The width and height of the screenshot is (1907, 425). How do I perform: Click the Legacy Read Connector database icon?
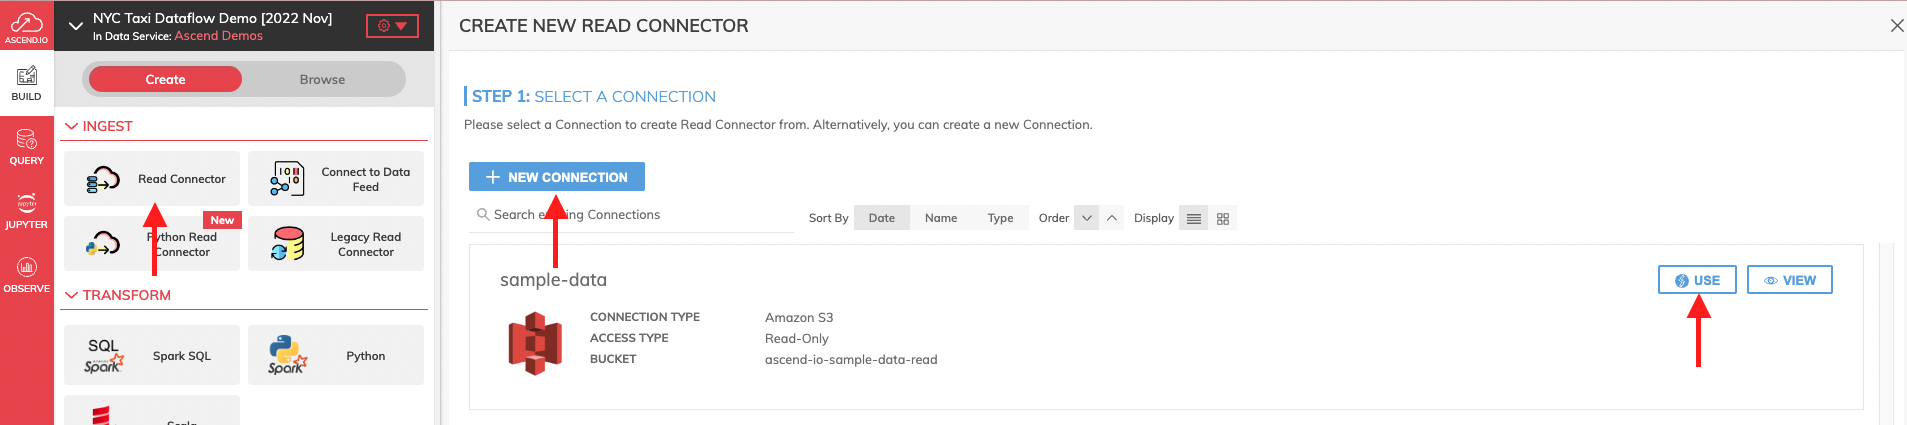(288, 244)
